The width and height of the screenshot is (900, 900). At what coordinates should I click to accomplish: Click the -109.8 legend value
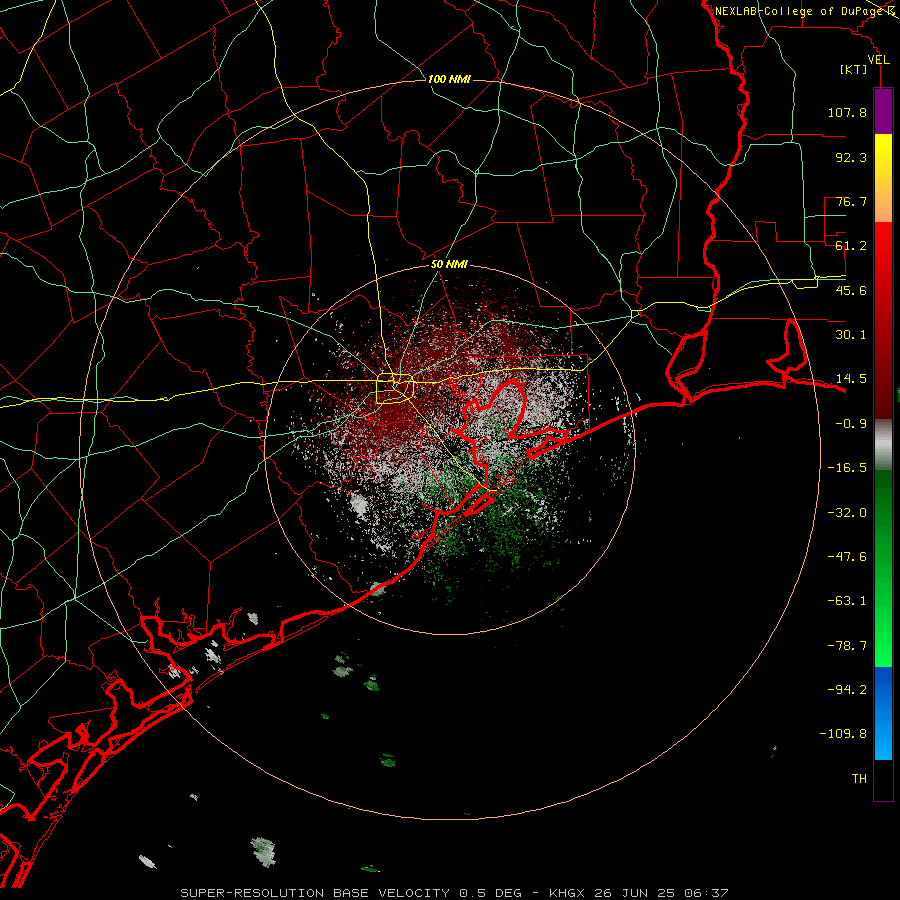tap(843, 734)
